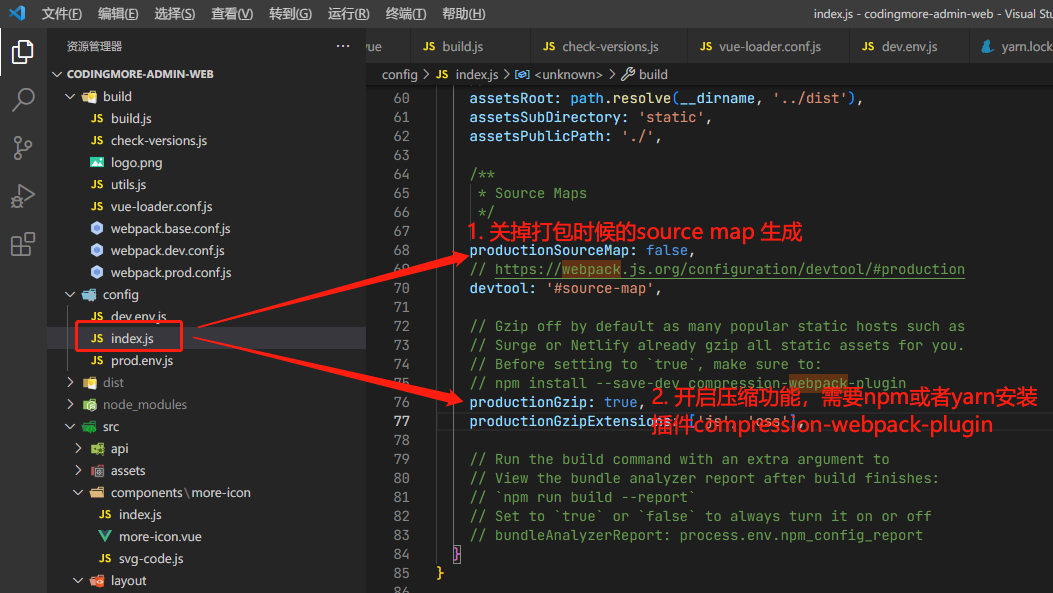Open the 终端(T) menu

coord(406,13)
